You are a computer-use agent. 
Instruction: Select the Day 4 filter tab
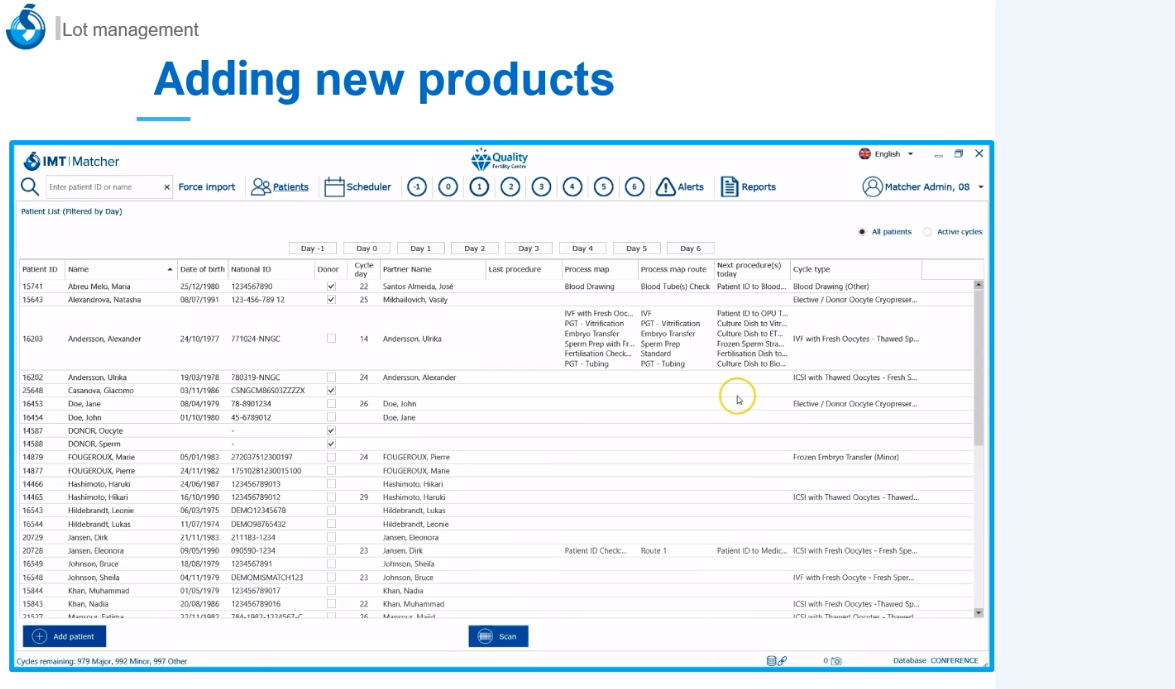(582, 249)
